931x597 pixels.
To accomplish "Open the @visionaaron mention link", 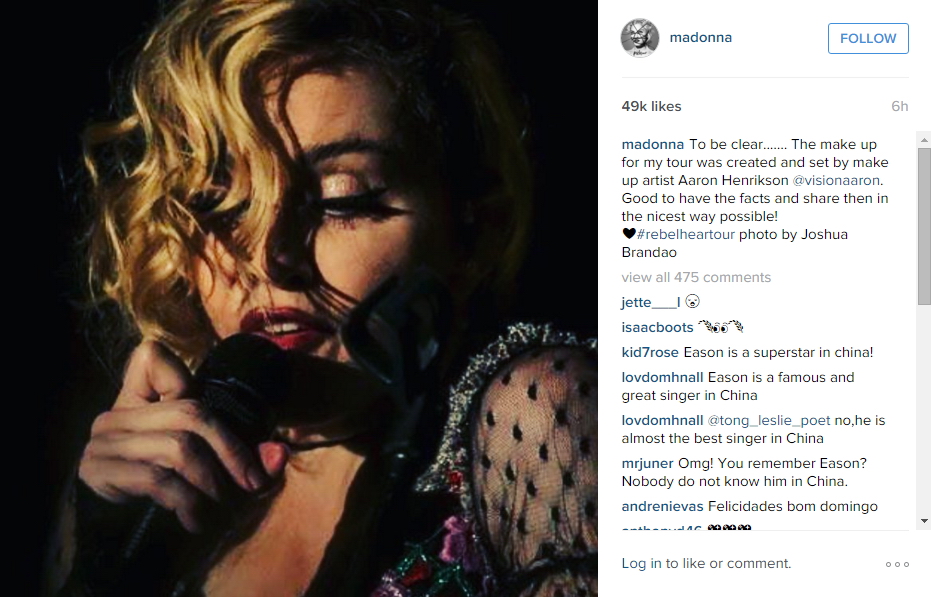I will point(836,181).
